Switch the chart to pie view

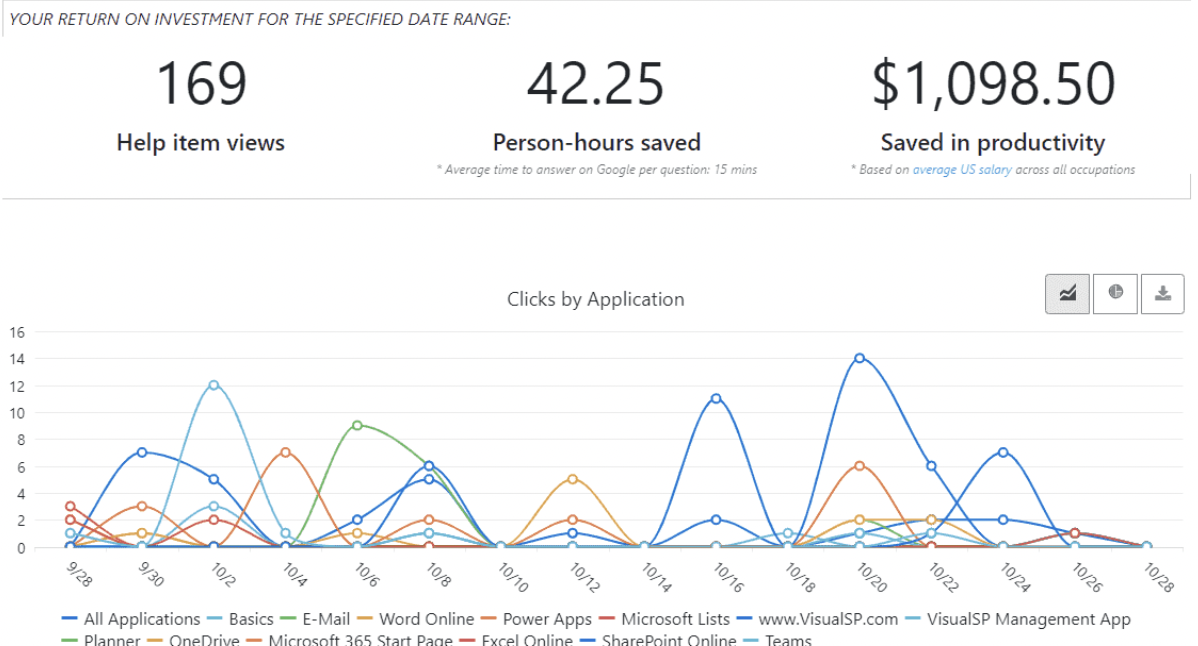click(1115, 293)
